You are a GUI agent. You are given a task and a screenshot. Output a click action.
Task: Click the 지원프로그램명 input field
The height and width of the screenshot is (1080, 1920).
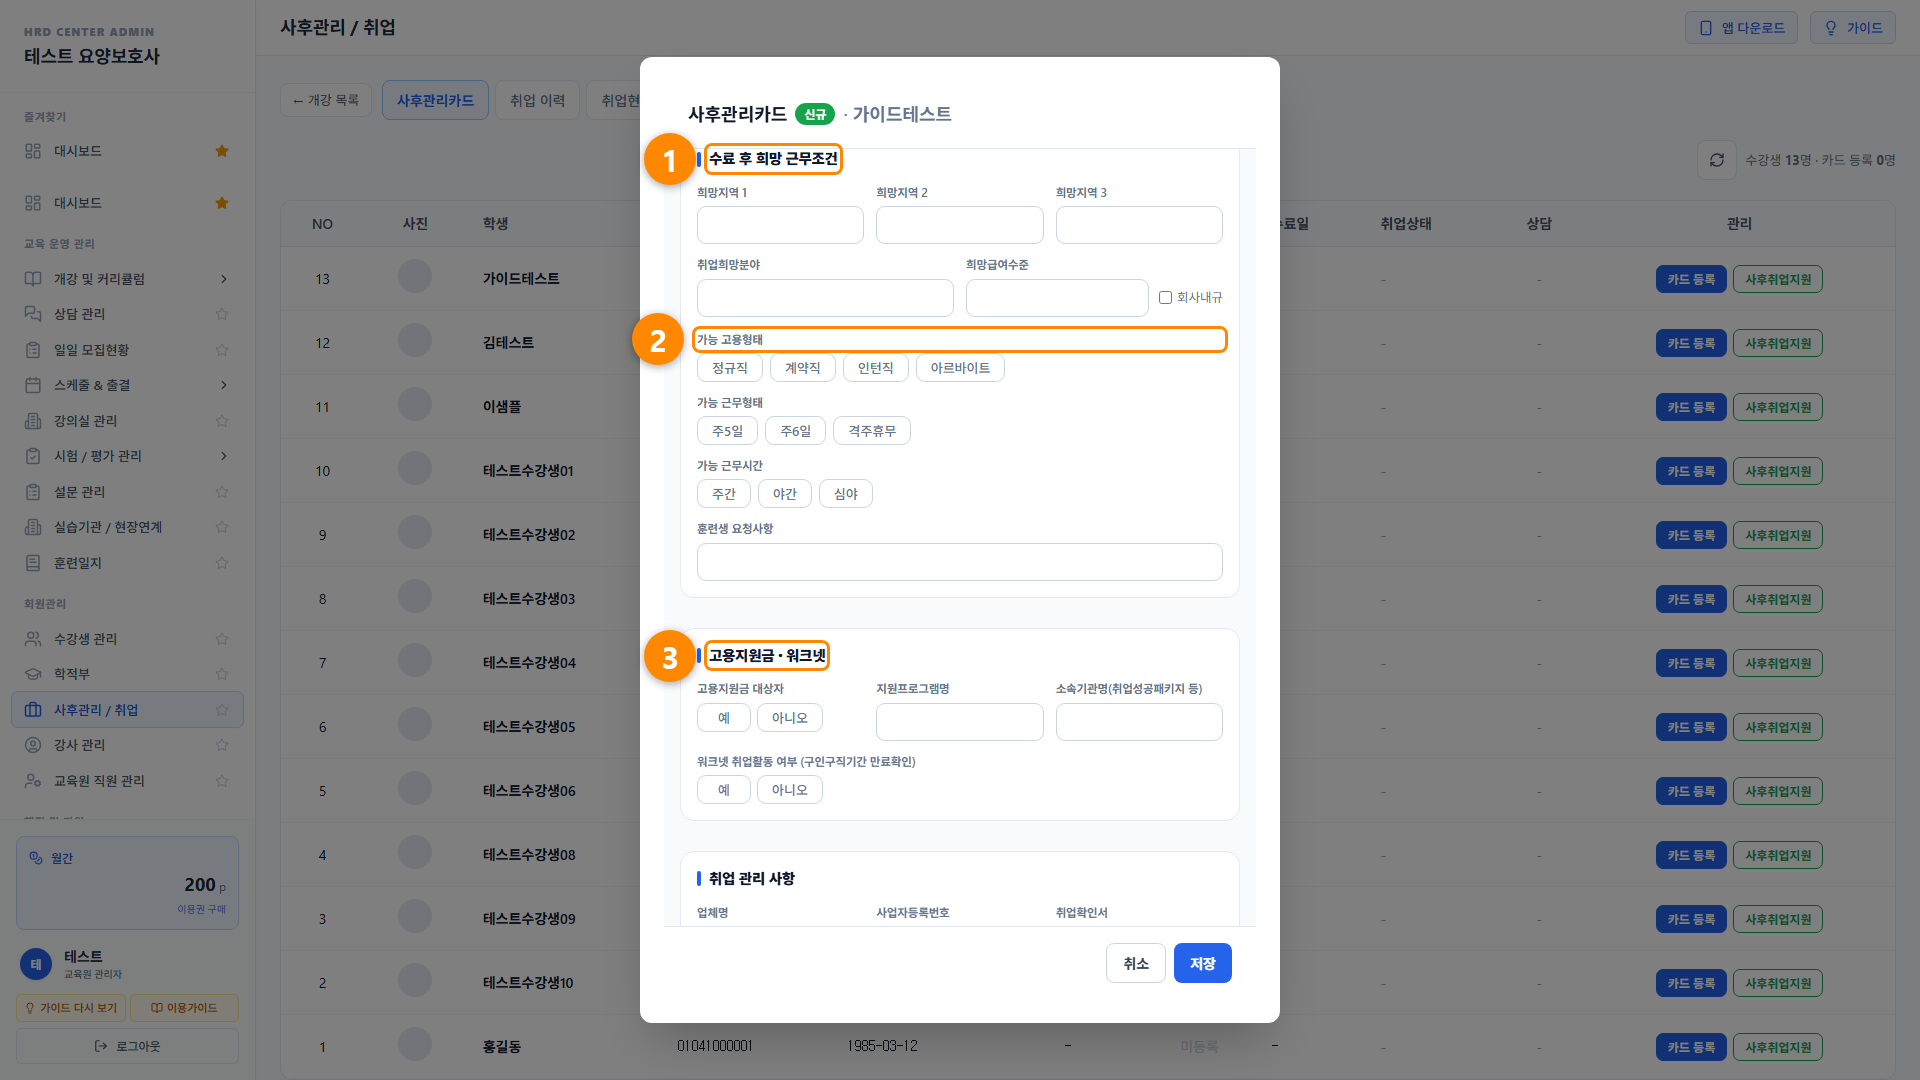(x=960, y=722)
